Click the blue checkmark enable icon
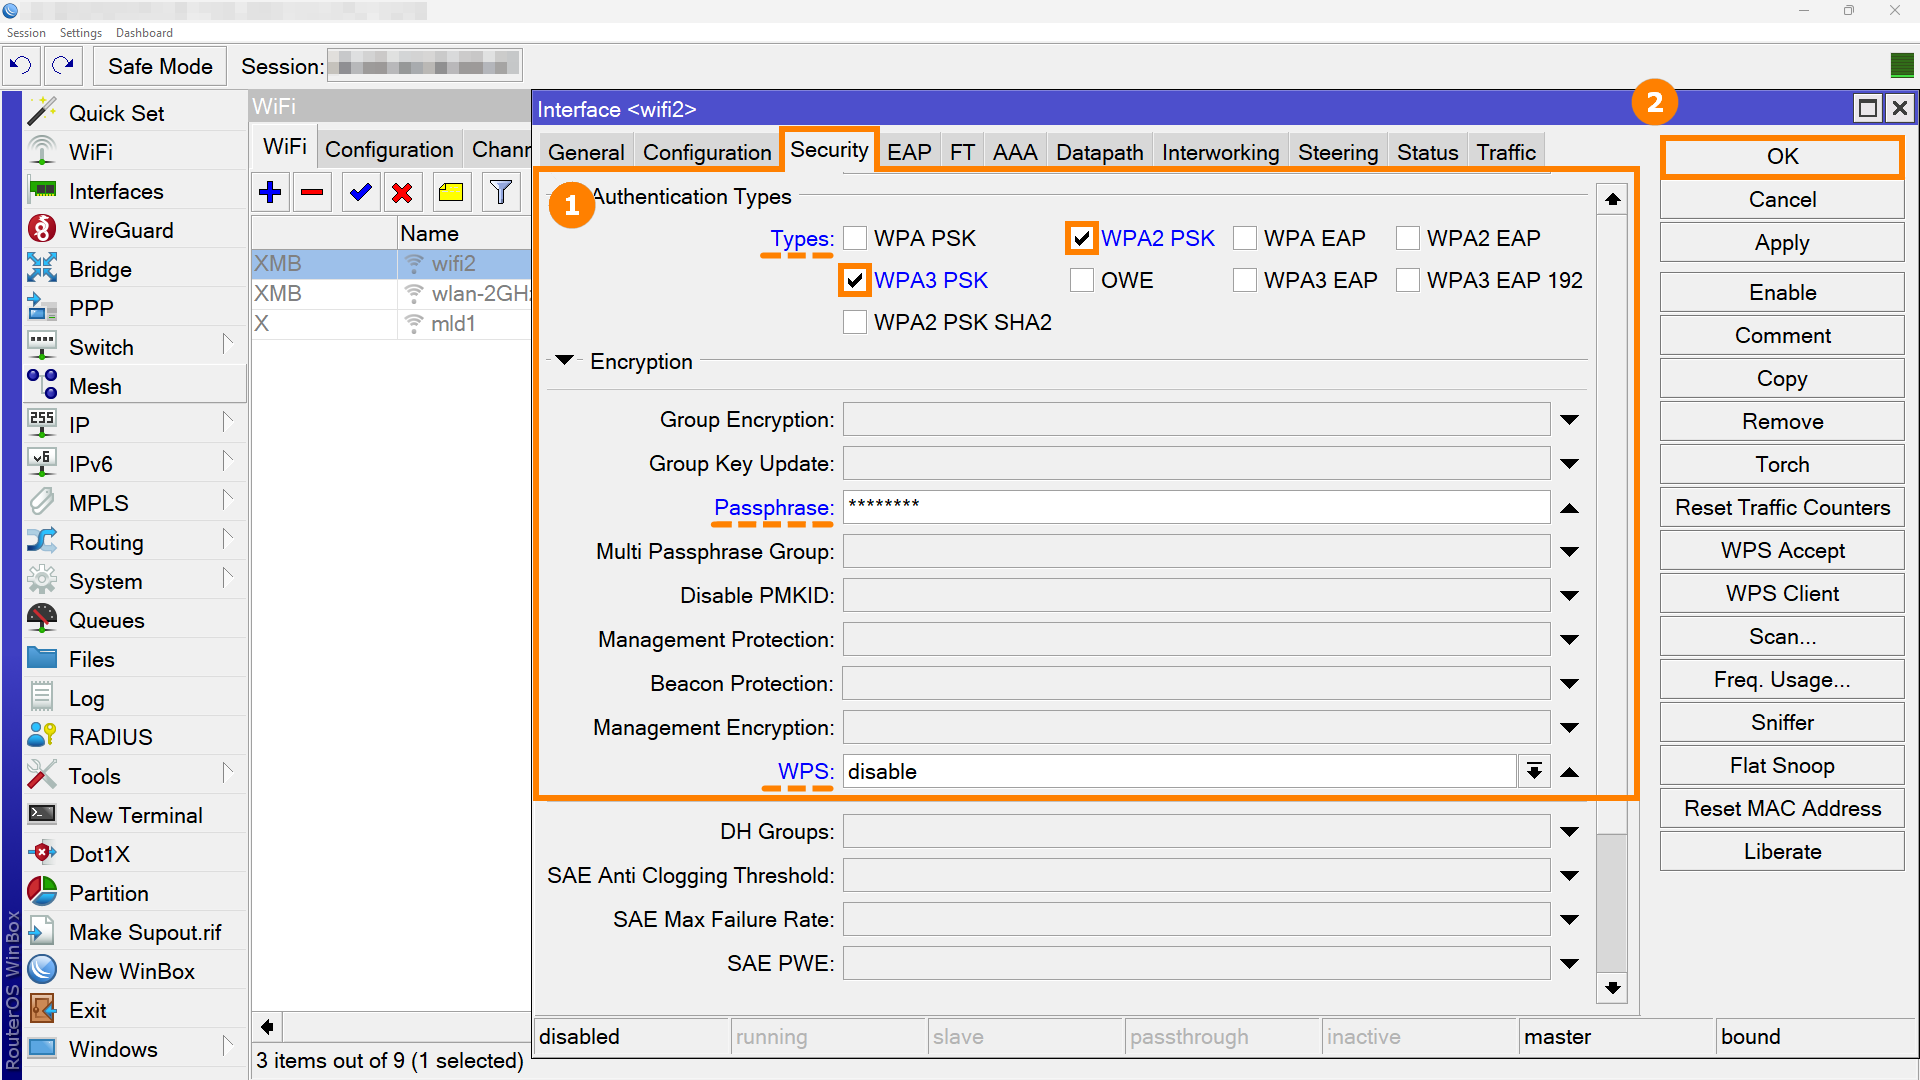The image size is (1920, 1080). click(360, 192)
